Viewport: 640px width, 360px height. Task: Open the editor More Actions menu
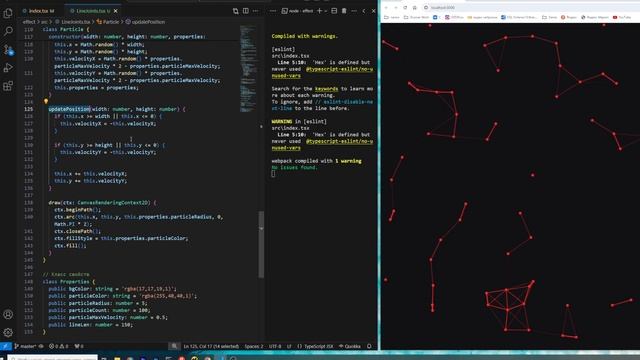click(256, 11)
